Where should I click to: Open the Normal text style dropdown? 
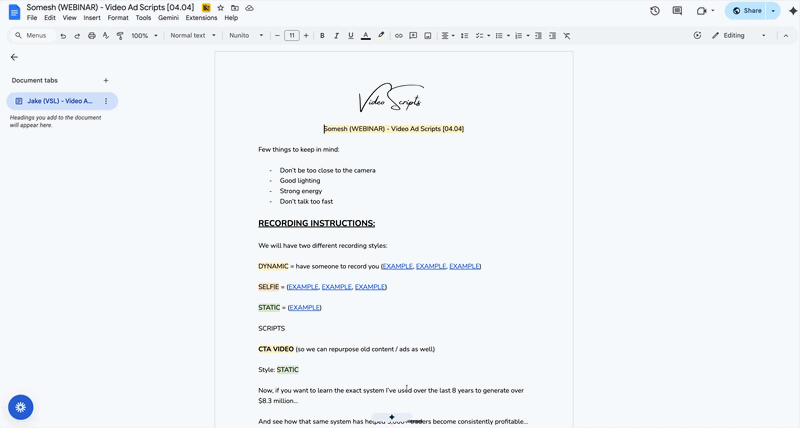[193, 36]
